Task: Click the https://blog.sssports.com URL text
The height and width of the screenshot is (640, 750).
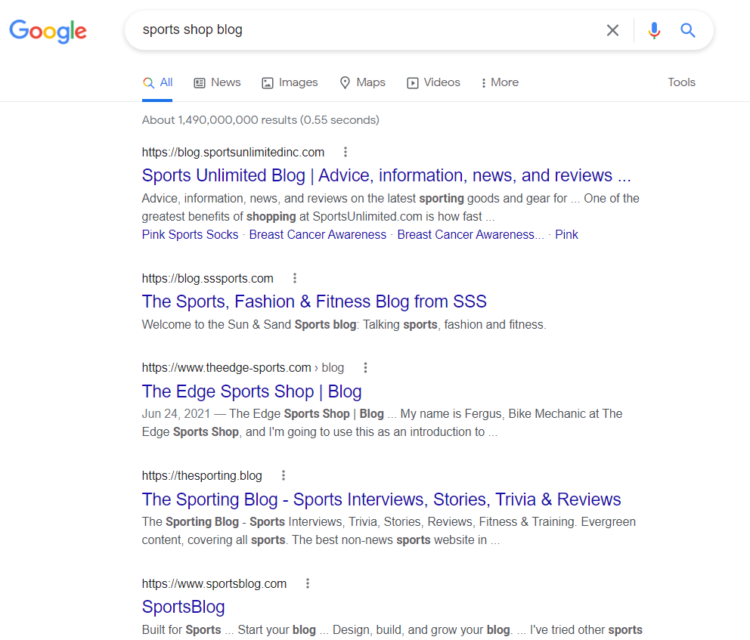Action: (208, 278)
